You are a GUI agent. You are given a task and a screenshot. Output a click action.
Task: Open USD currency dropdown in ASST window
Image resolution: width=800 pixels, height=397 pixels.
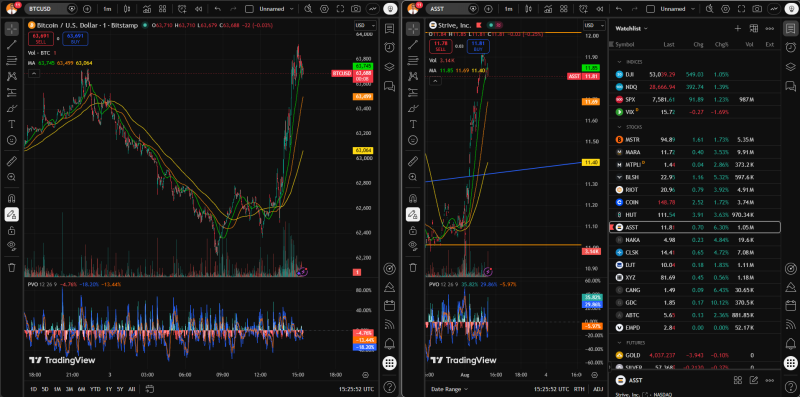click(x=593, y=26)
